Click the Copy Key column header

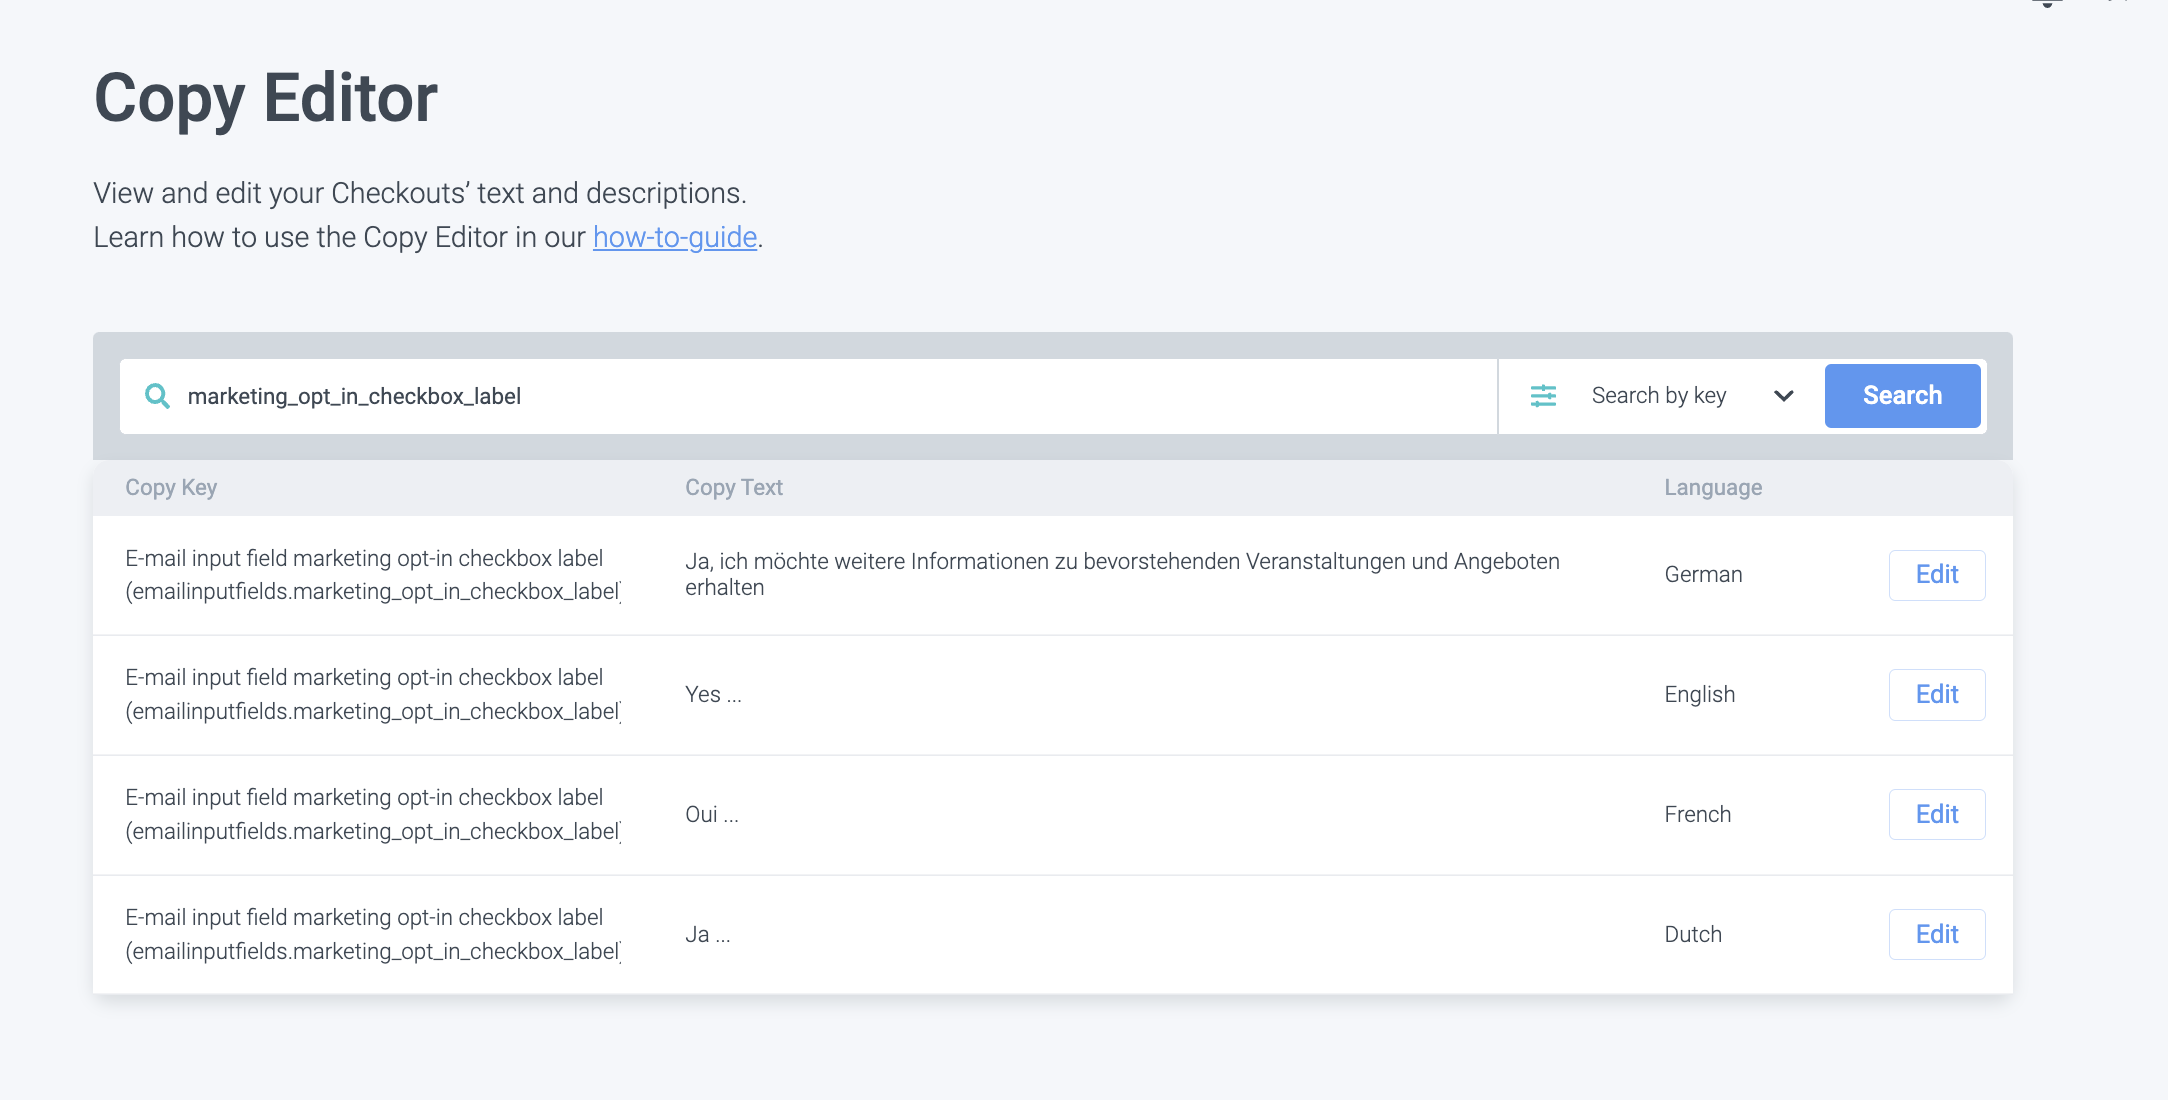click(x=171, y=488)
